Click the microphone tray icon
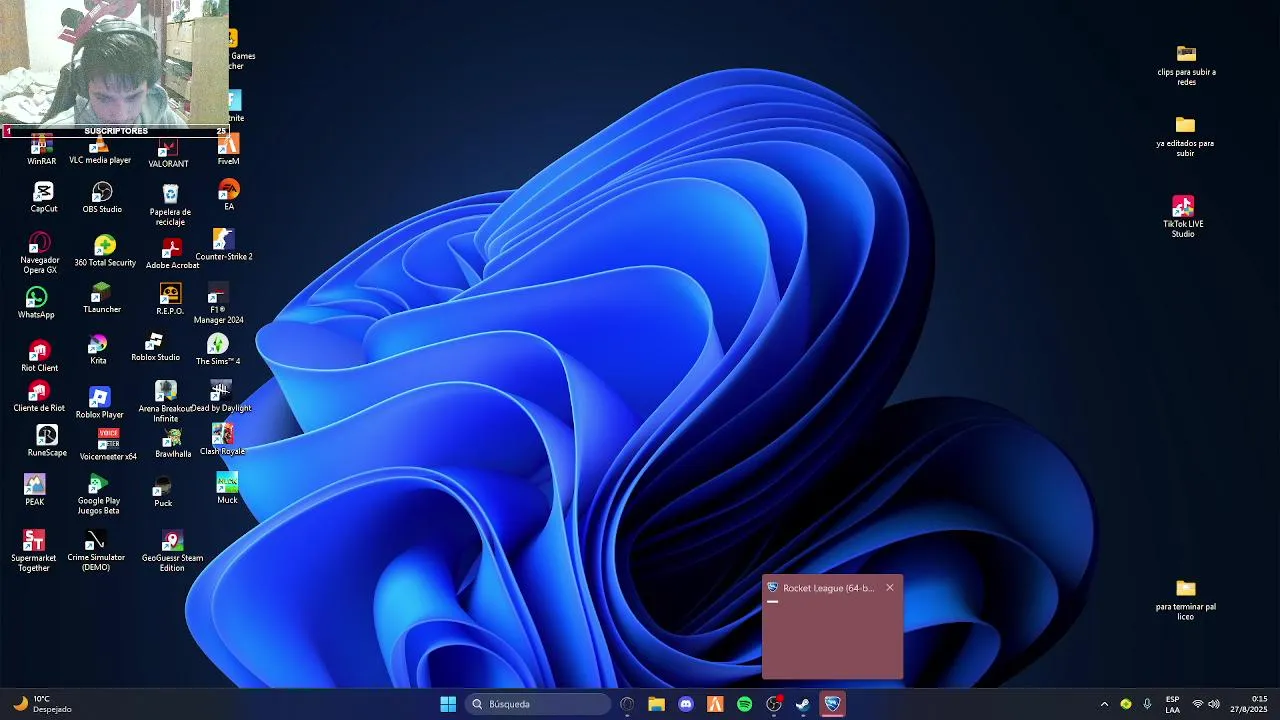The width and height of the screenshot is (1280, 720). (1147, 704)
